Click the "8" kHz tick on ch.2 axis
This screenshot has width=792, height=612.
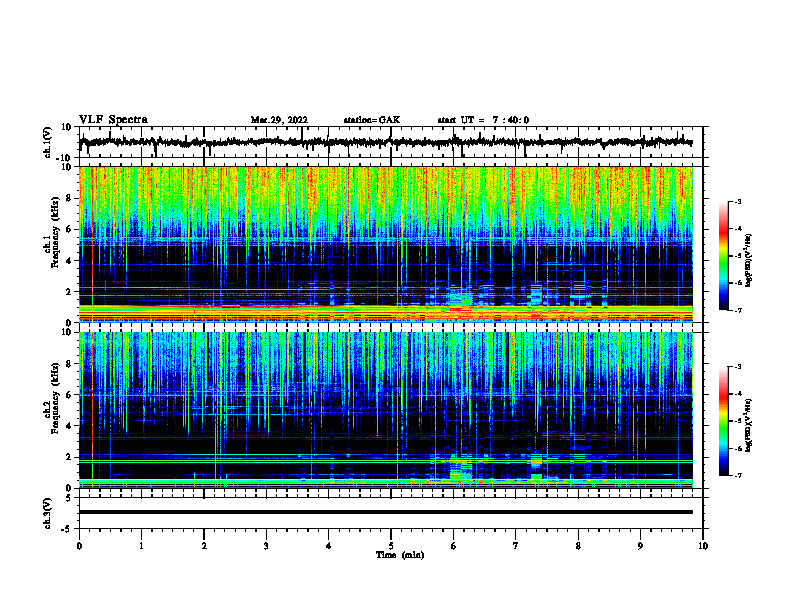coord(70,364)
